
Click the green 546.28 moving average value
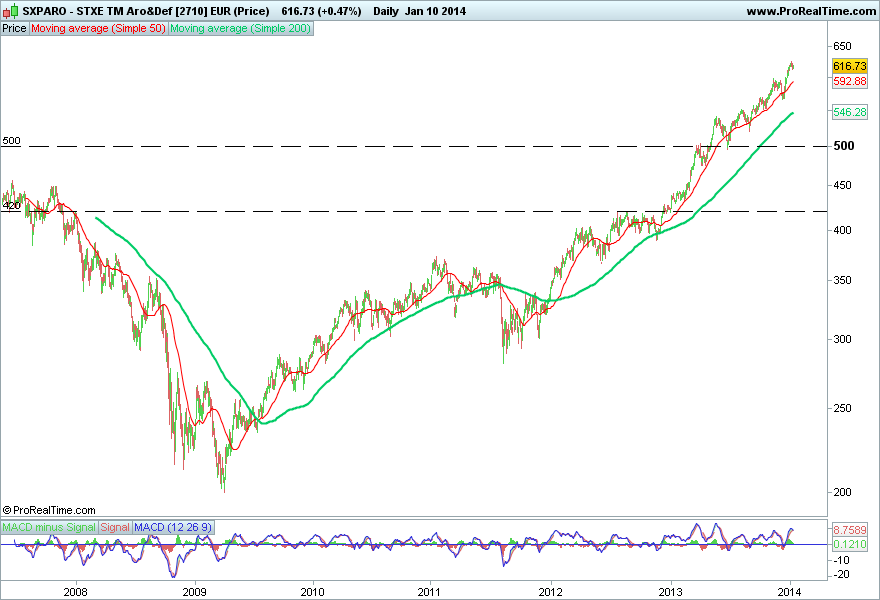850,112
